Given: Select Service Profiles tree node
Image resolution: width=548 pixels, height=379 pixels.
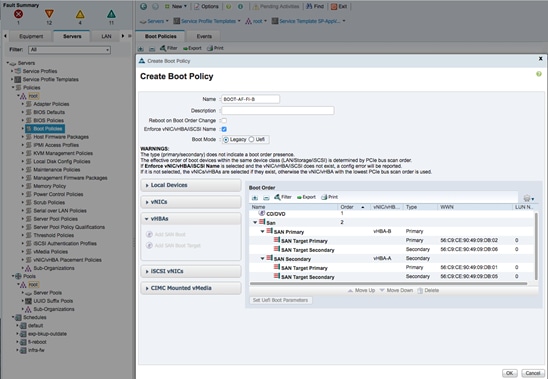Looking at the screenshot, I should [40, 71].
